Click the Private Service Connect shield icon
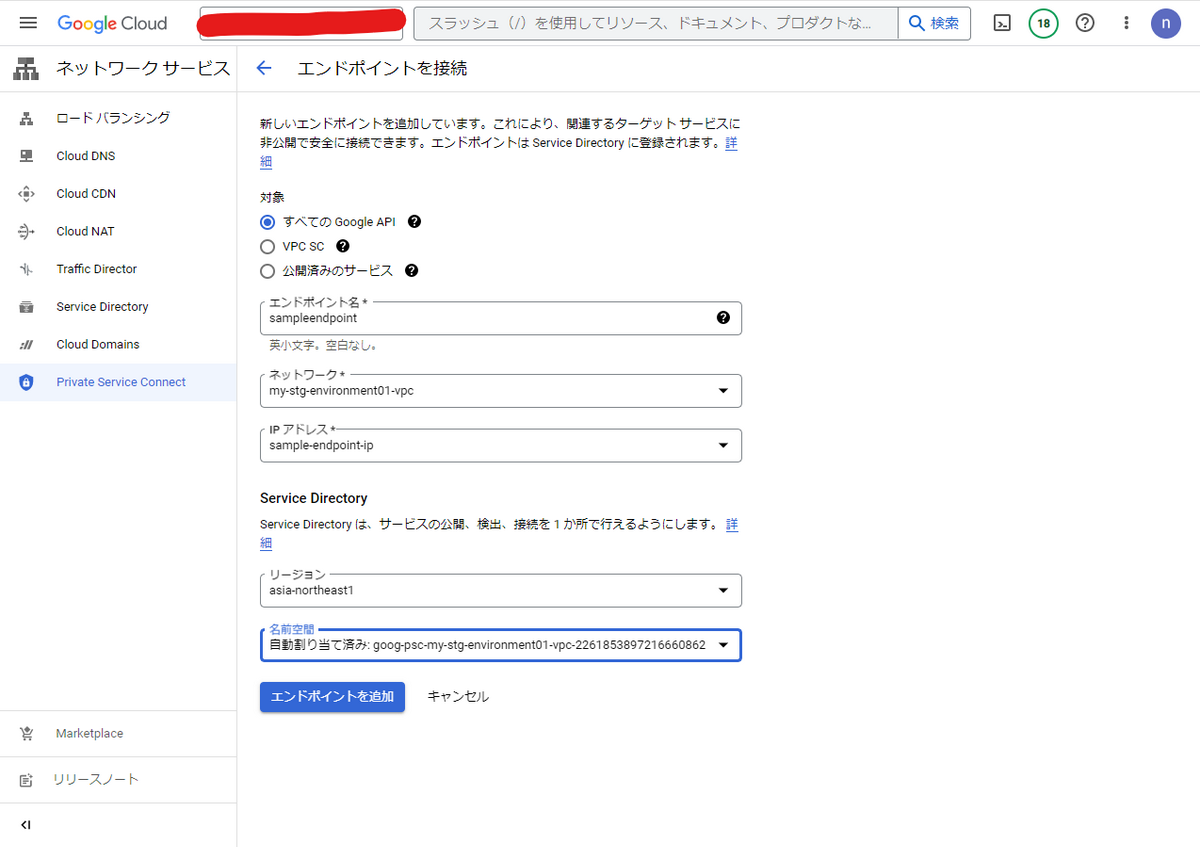The width and height of the screenshot is (1200, 847). 26,382
